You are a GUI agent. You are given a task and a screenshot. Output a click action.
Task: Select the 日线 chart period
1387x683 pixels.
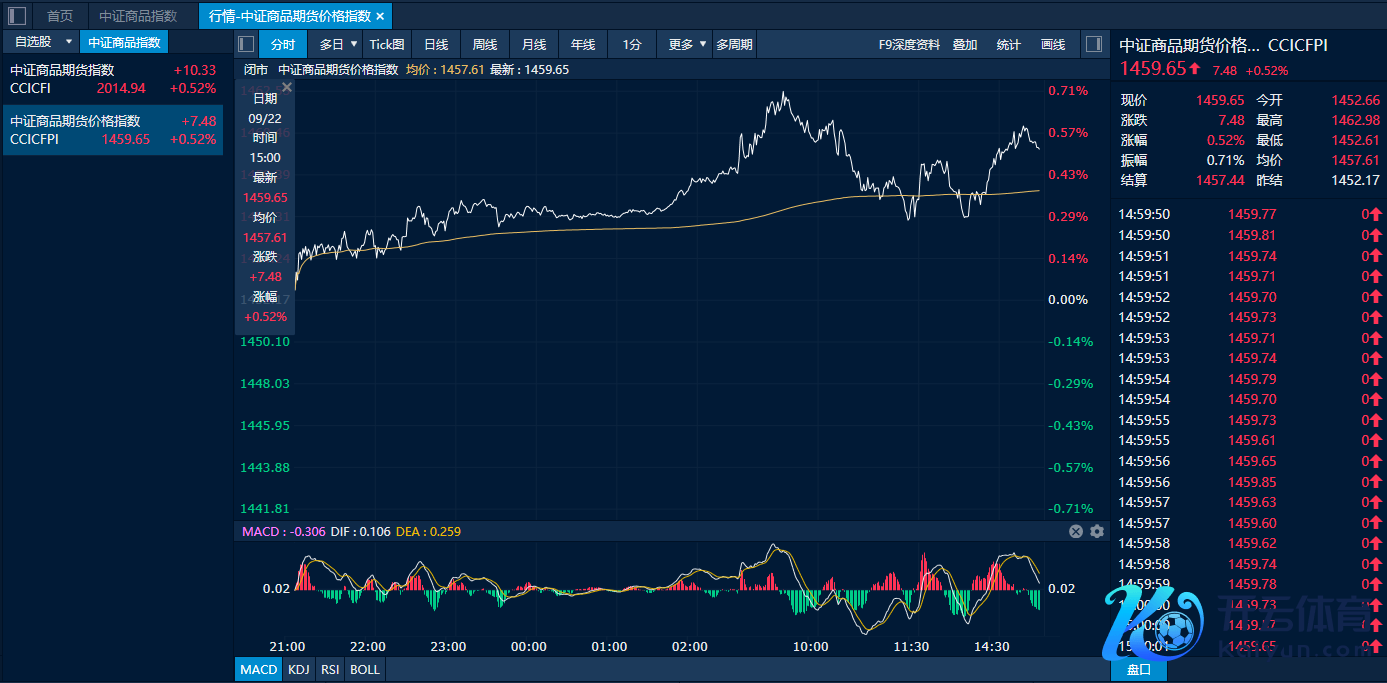436,44
